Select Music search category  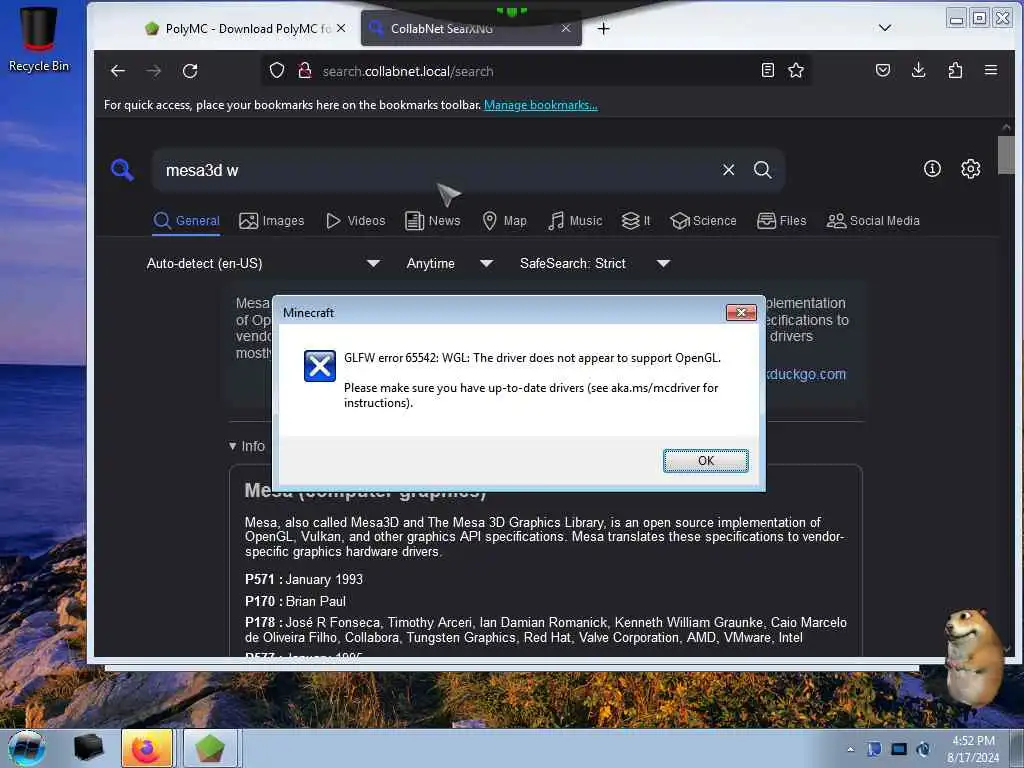pyautogui.click(x=575, y=221)
